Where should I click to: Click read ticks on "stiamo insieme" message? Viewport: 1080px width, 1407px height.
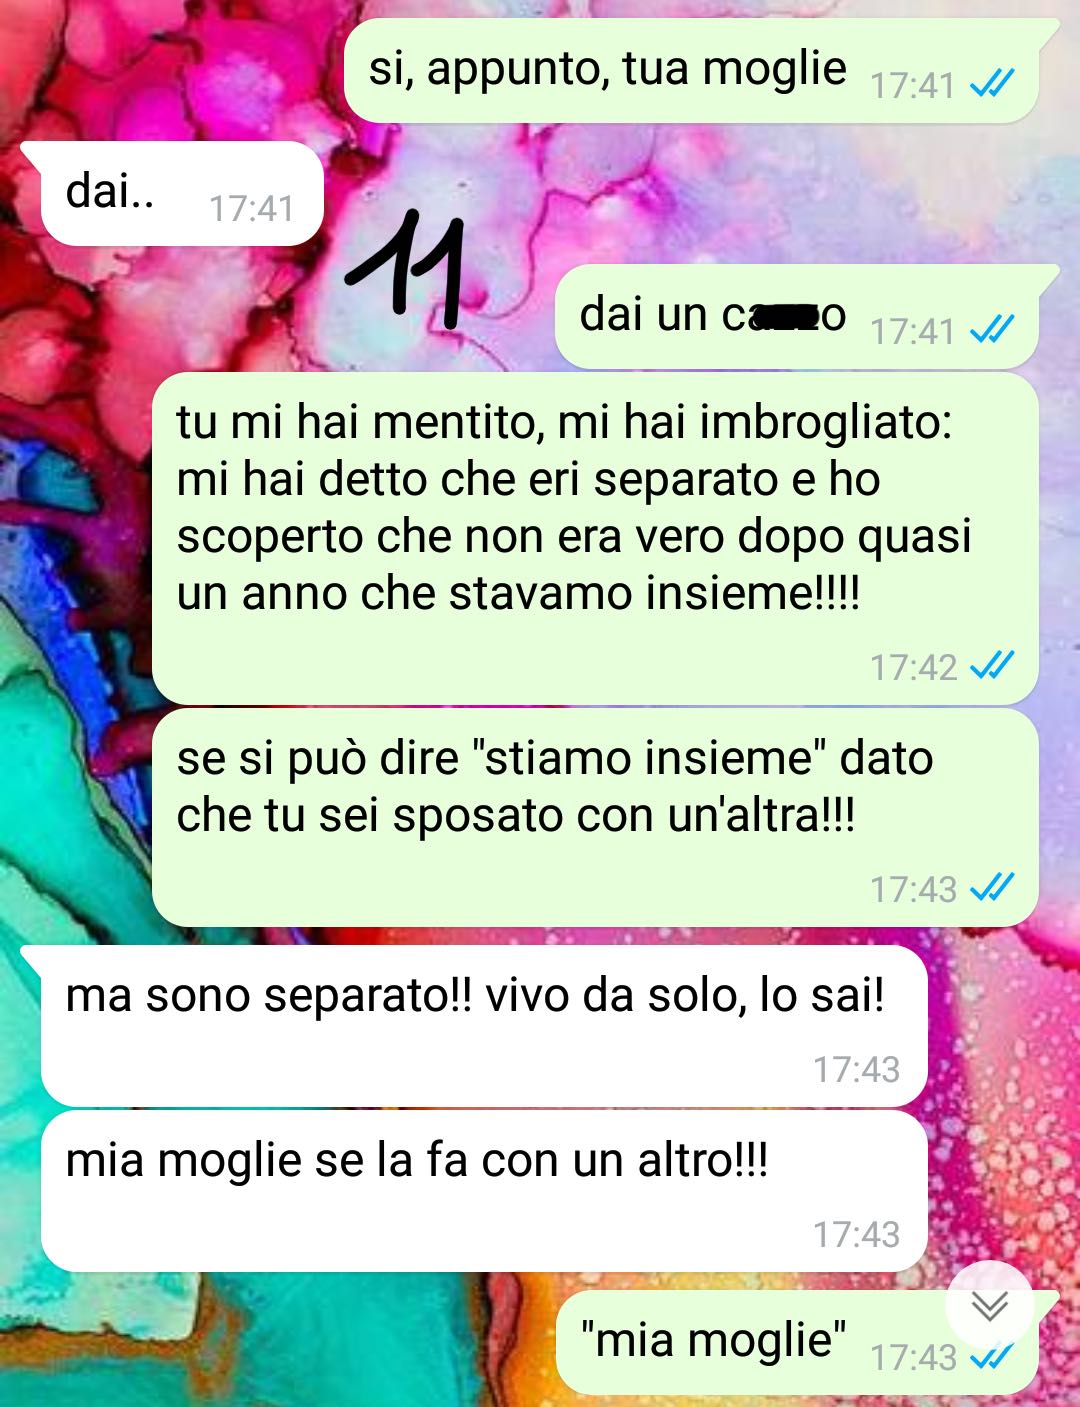(993, 887)
